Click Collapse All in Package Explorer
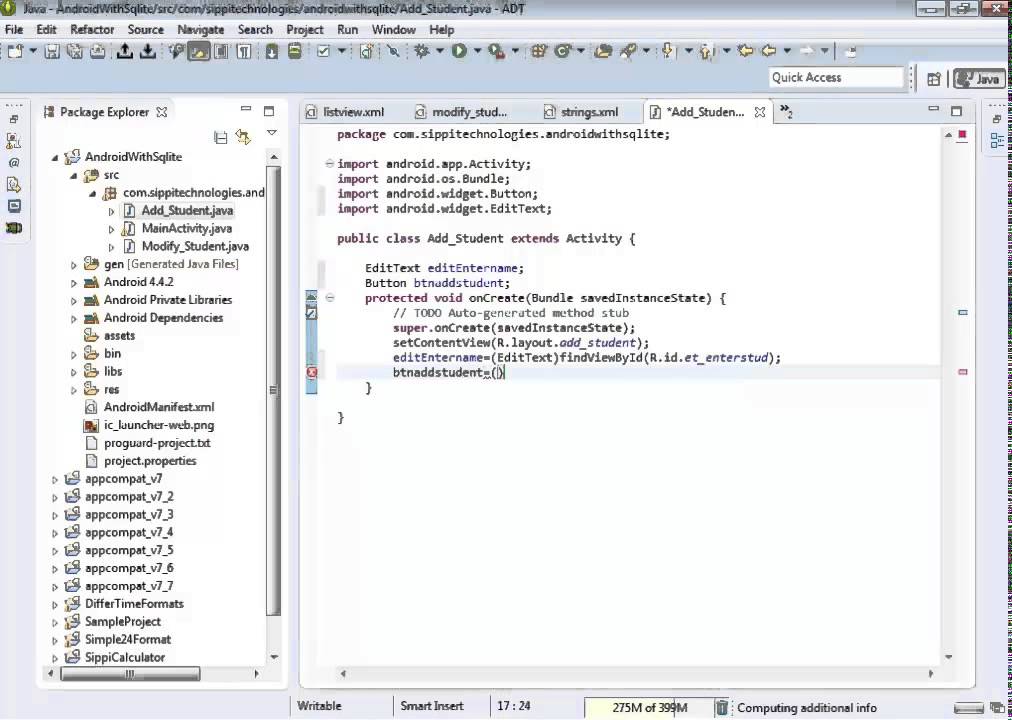 pyautogui.click(x=221, y=137)
